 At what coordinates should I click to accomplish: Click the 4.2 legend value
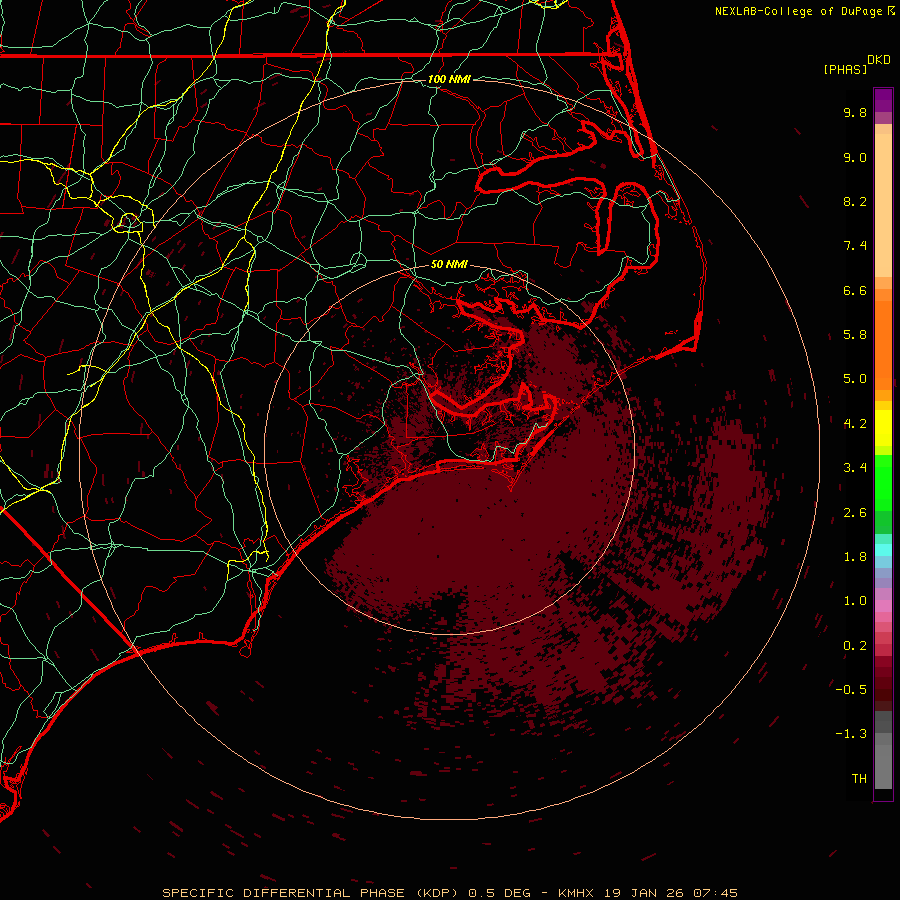(x=855, y=424)
